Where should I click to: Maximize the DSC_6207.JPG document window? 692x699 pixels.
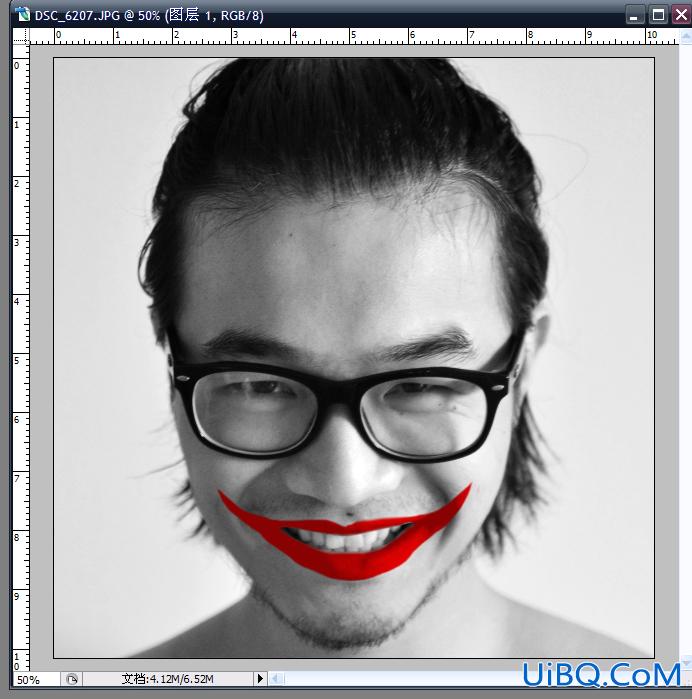pyautogui.click(x=658, y=15)
